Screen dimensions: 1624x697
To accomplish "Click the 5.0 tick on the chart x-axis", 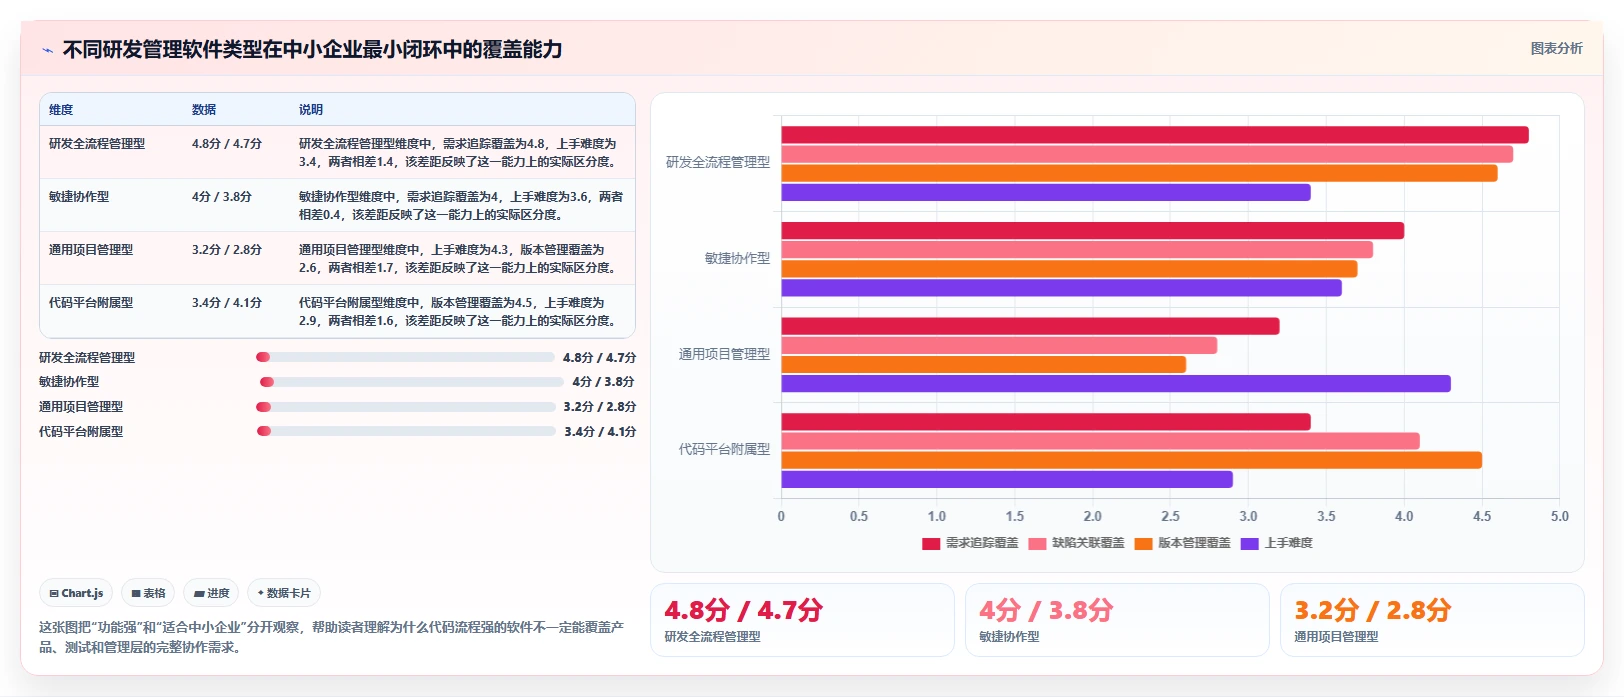I will pos(1560,517).
